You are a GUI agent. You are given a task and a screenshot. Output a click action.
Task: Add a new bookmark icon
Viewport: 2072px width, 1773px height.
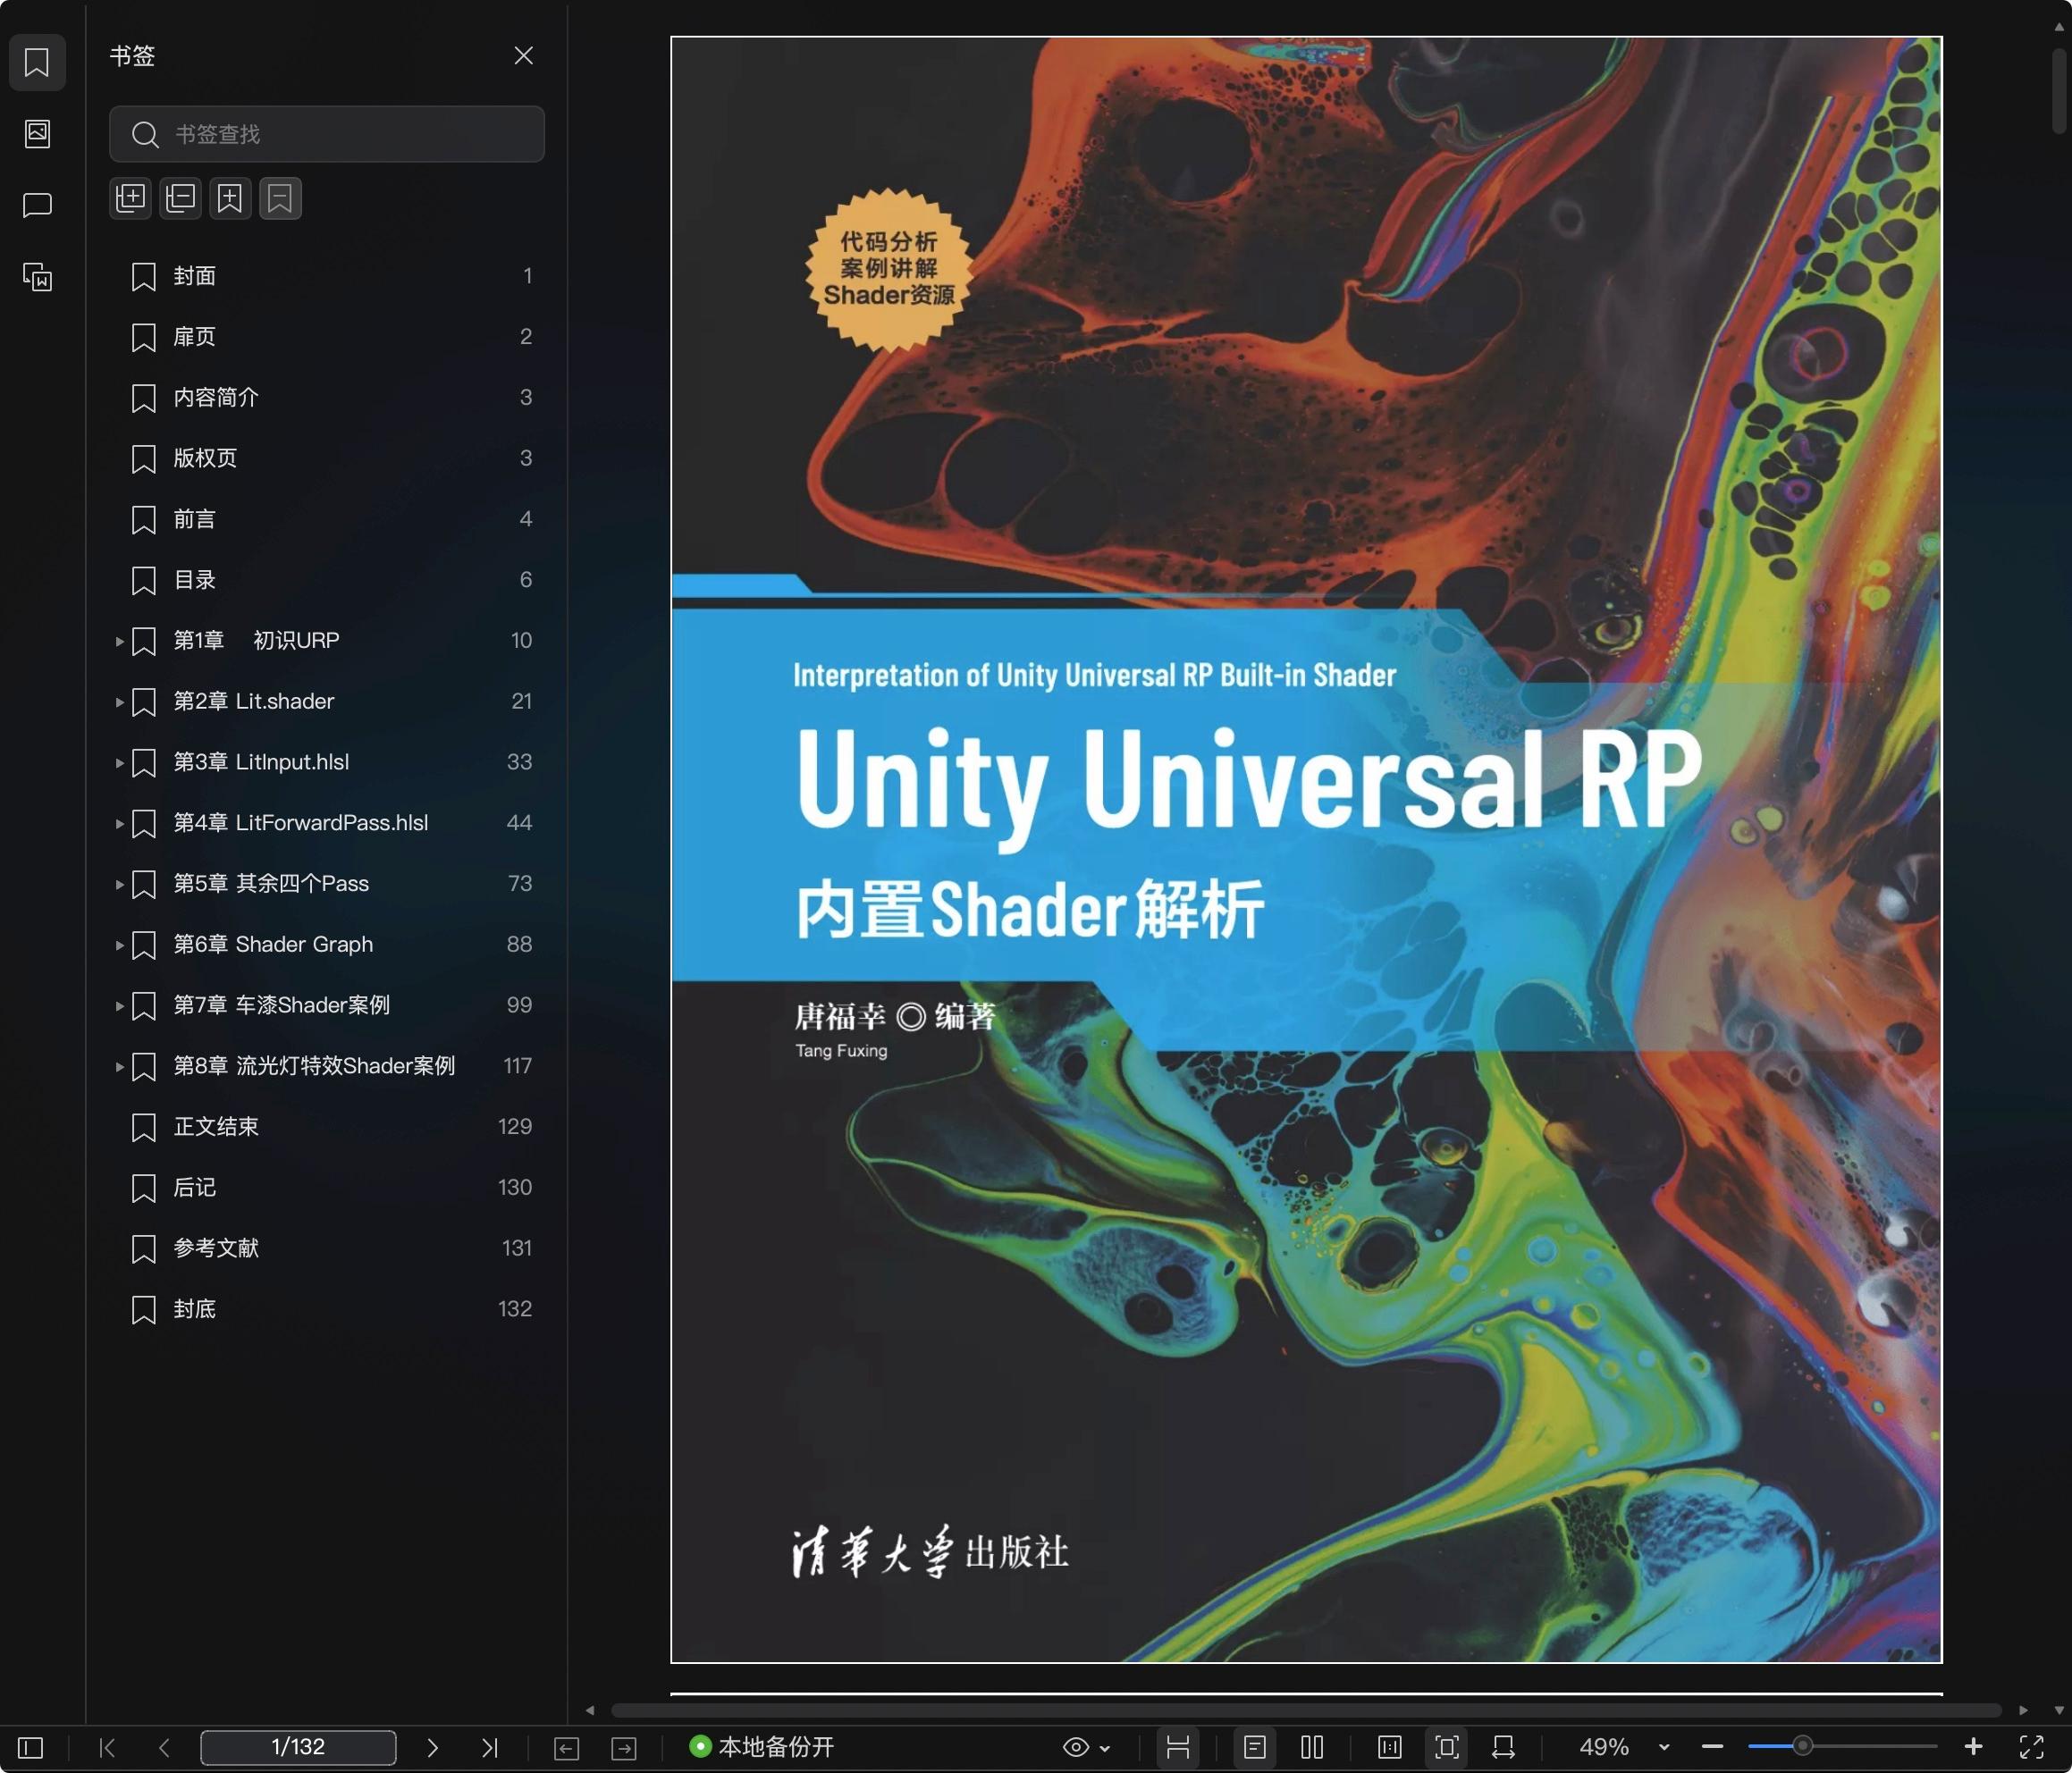[x=230, y=198]
